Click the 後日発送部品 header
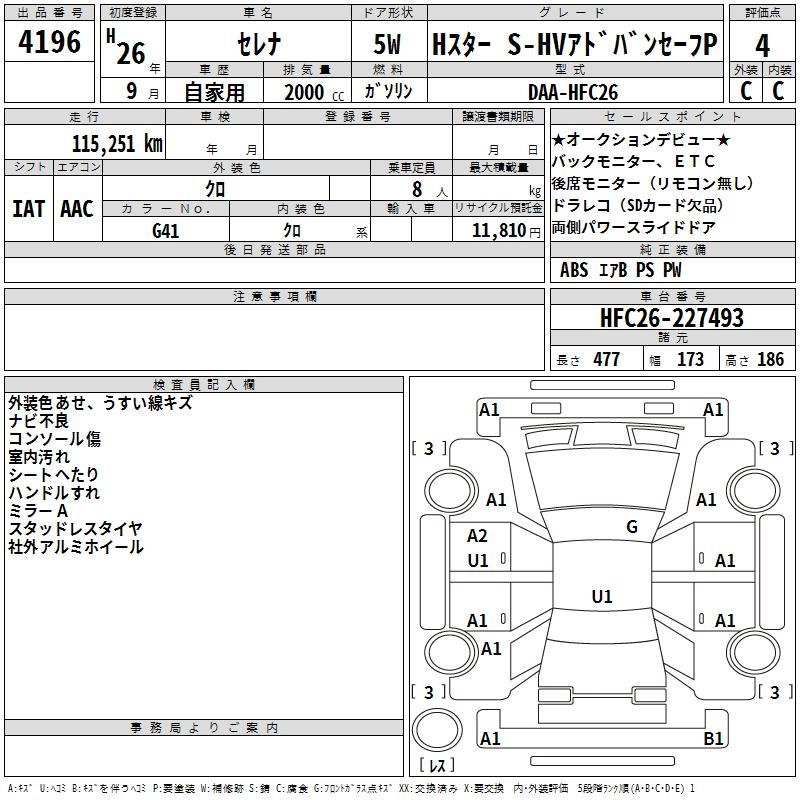The image size is (800, 800). (274, 249)
